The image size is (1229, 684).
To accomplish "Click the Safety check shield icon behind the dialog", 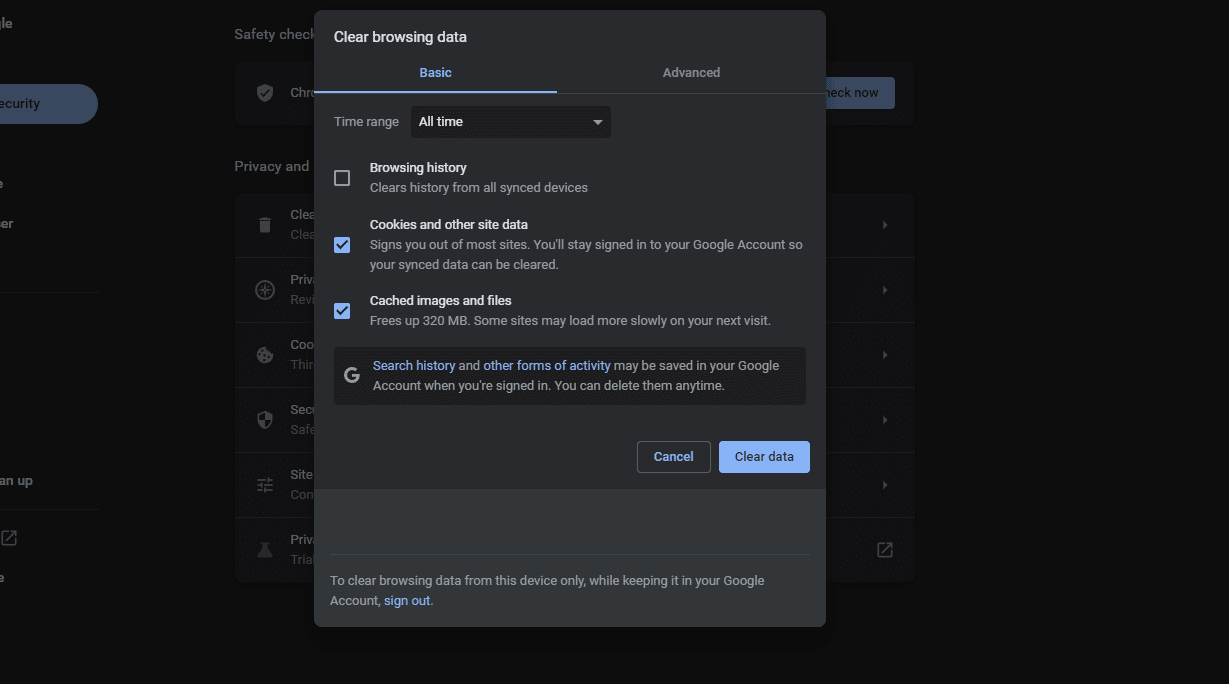I will (x=265, y=93).
